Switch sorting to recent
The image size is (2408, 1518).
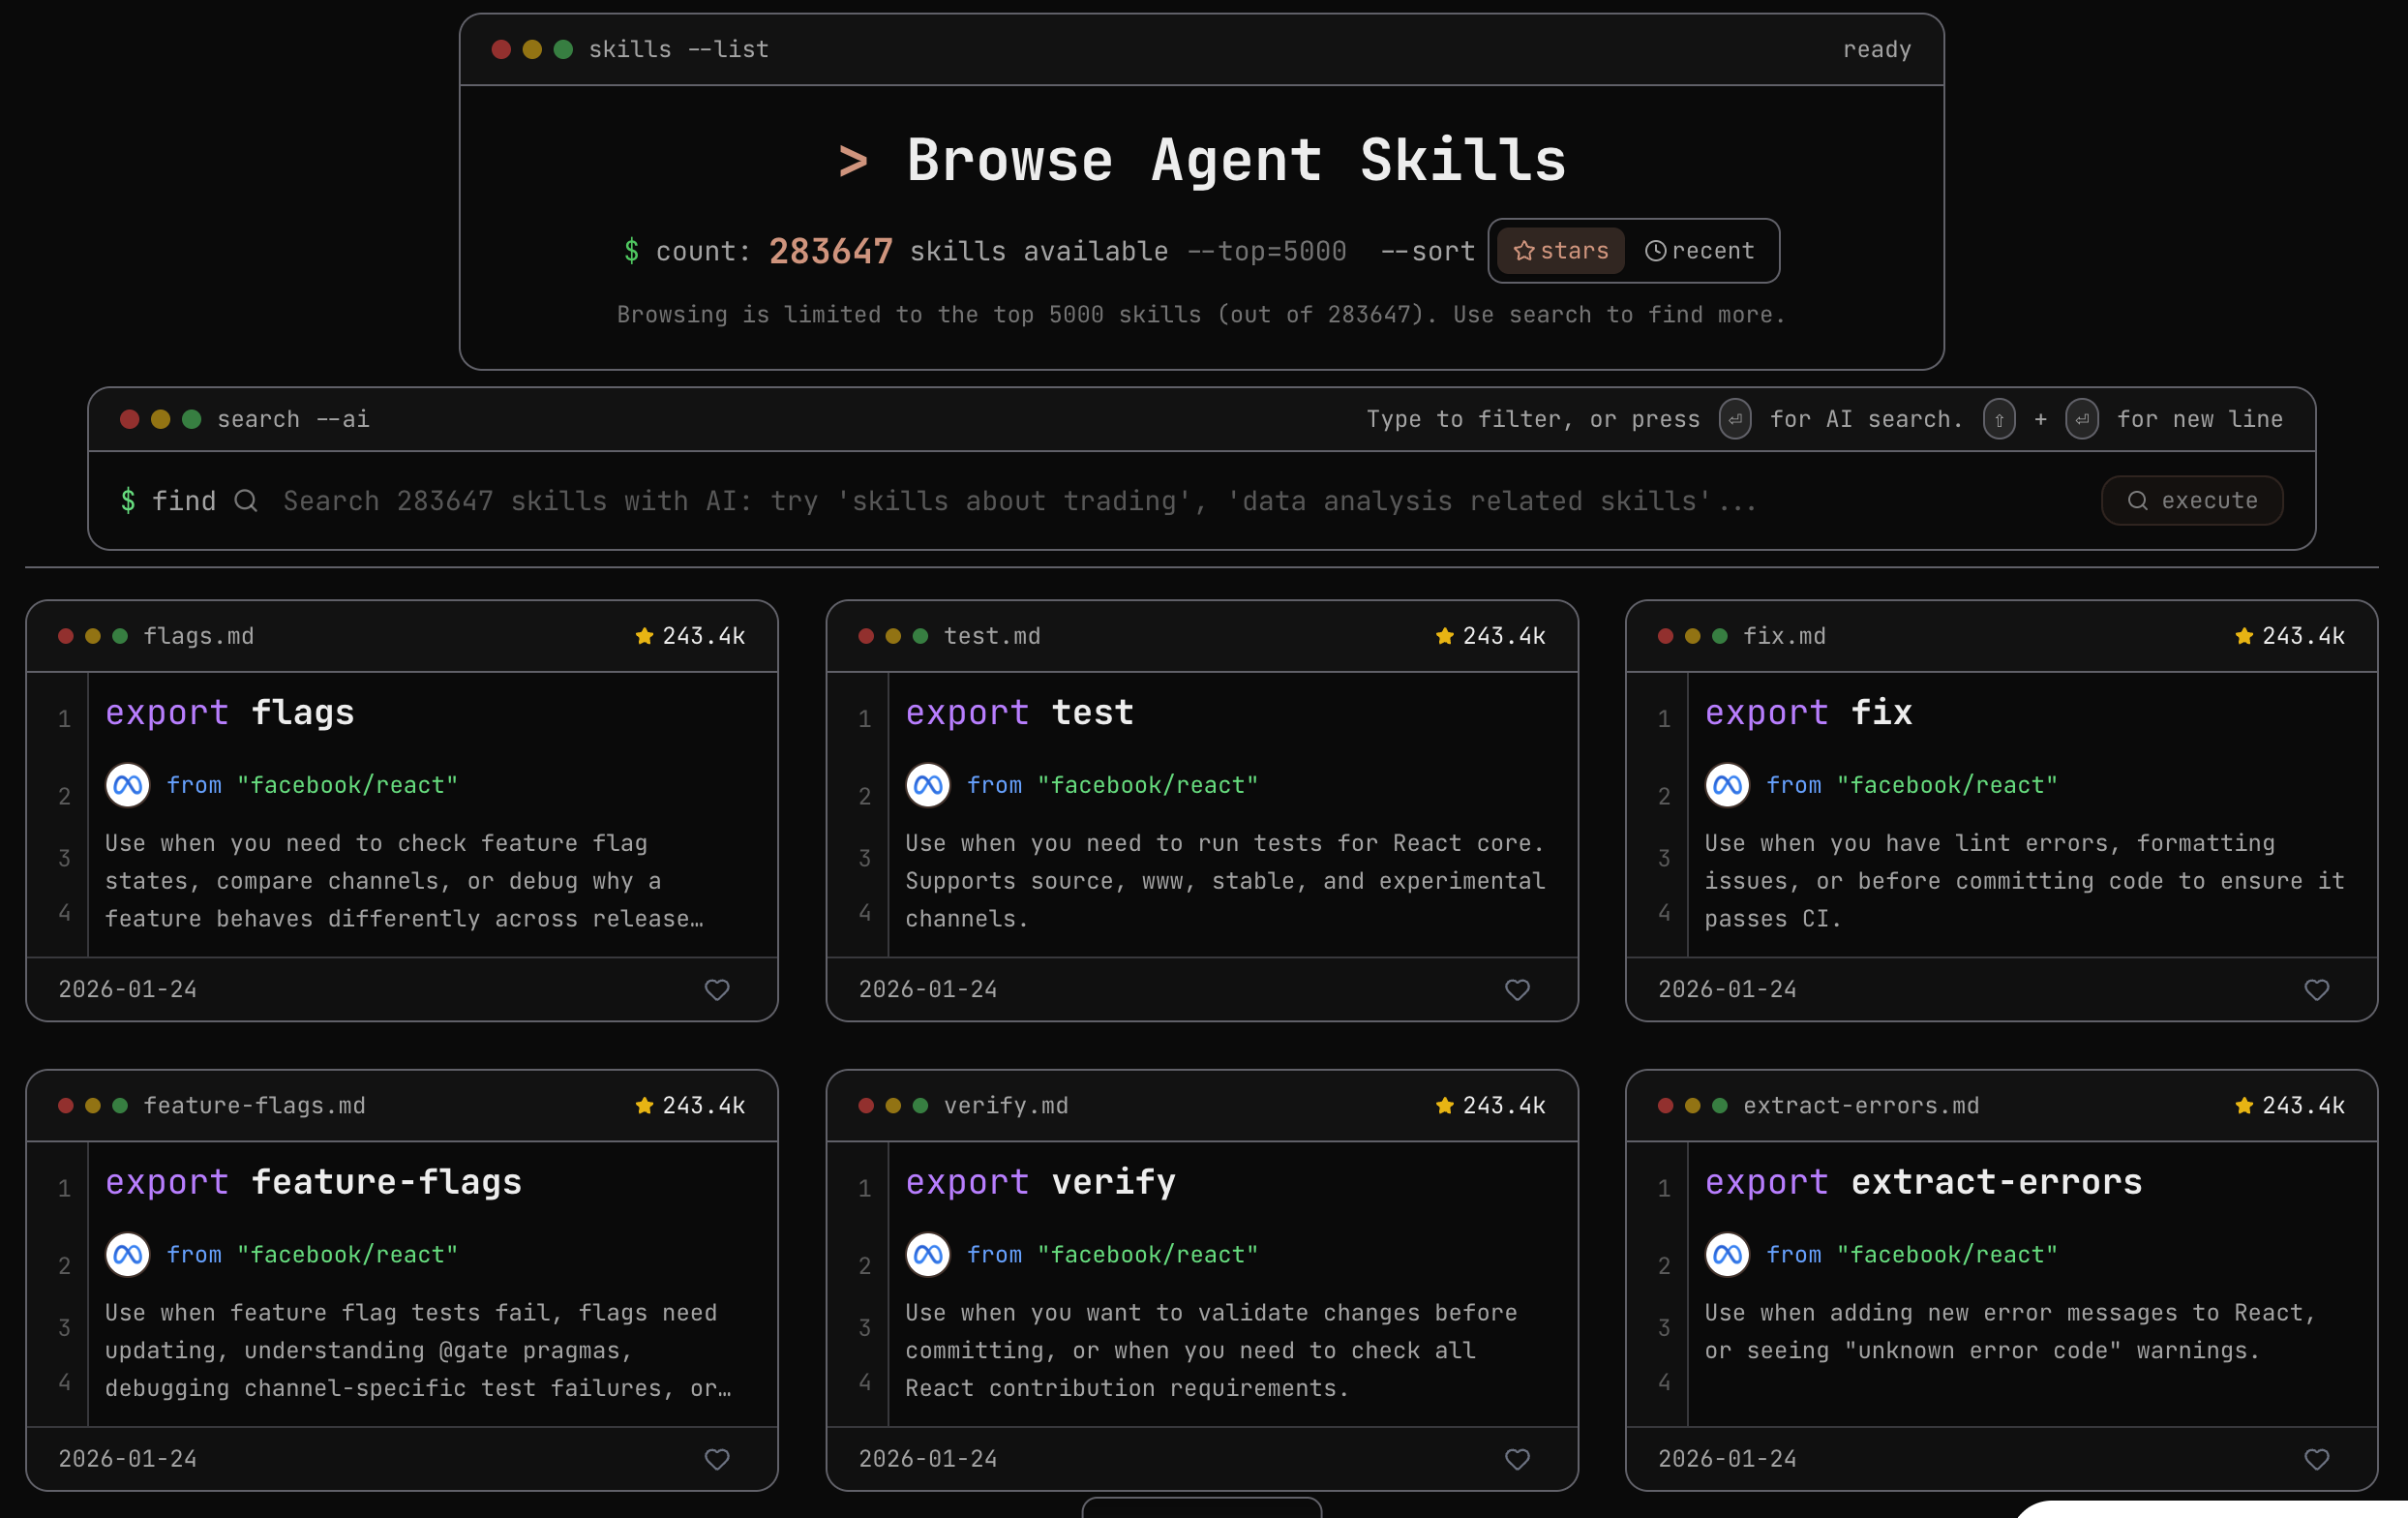(x=1700, y=251)
